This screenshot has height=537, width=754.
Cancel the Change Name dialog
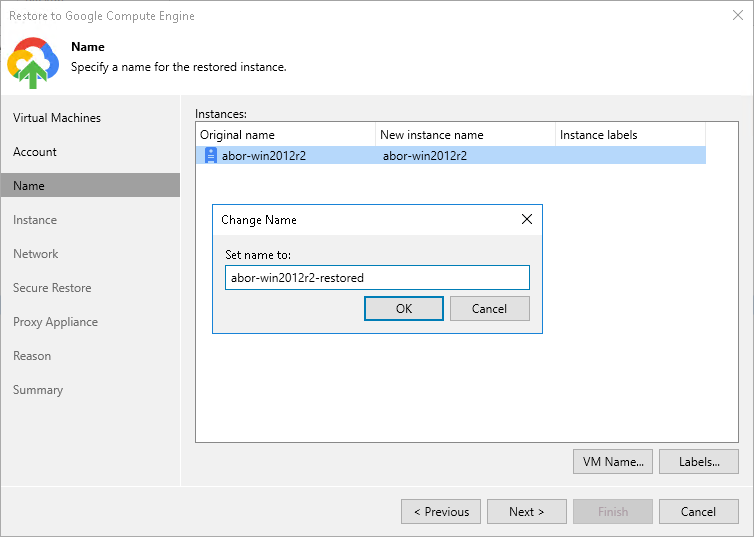point(489,308)
